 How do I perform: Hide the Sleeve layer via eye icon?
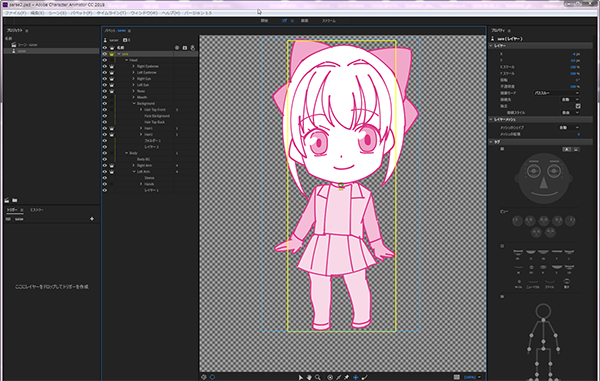tap(104, 178)
